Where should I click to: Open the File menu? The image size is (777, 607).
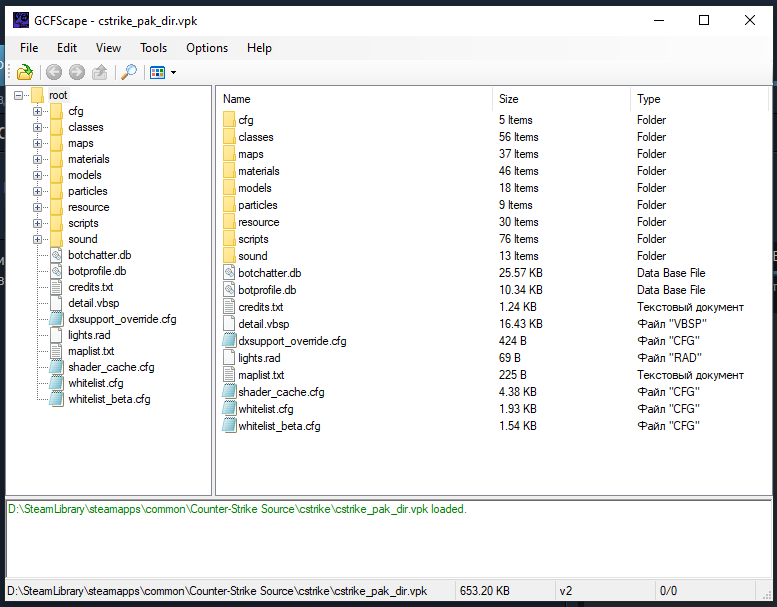[29, 48]
